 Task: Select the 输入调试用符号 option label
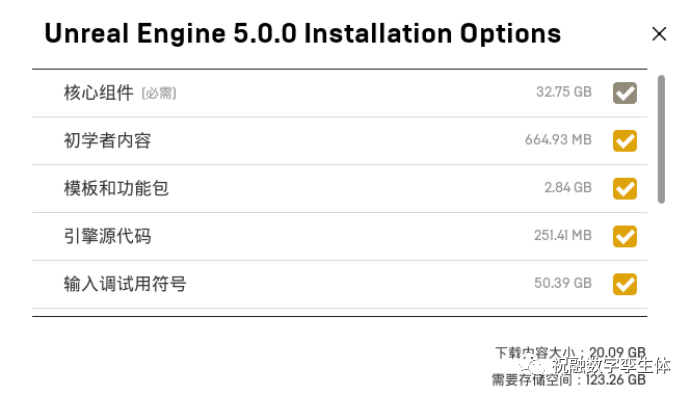(x=125, y=284)
